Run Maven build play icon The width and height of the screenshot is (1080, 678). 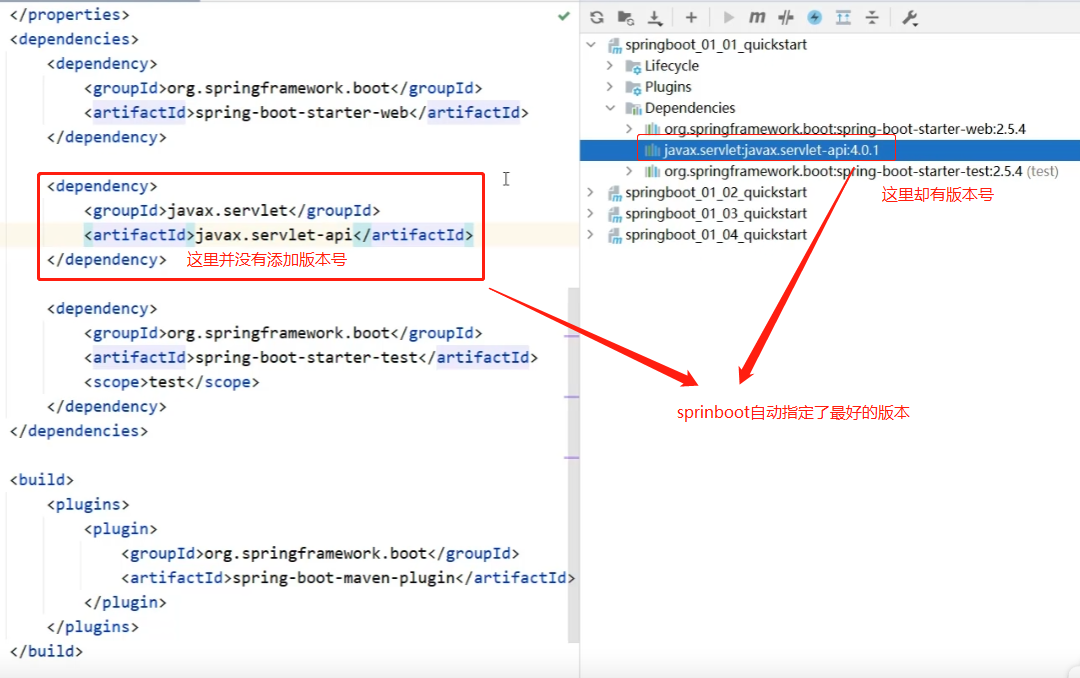pos(728,18)
